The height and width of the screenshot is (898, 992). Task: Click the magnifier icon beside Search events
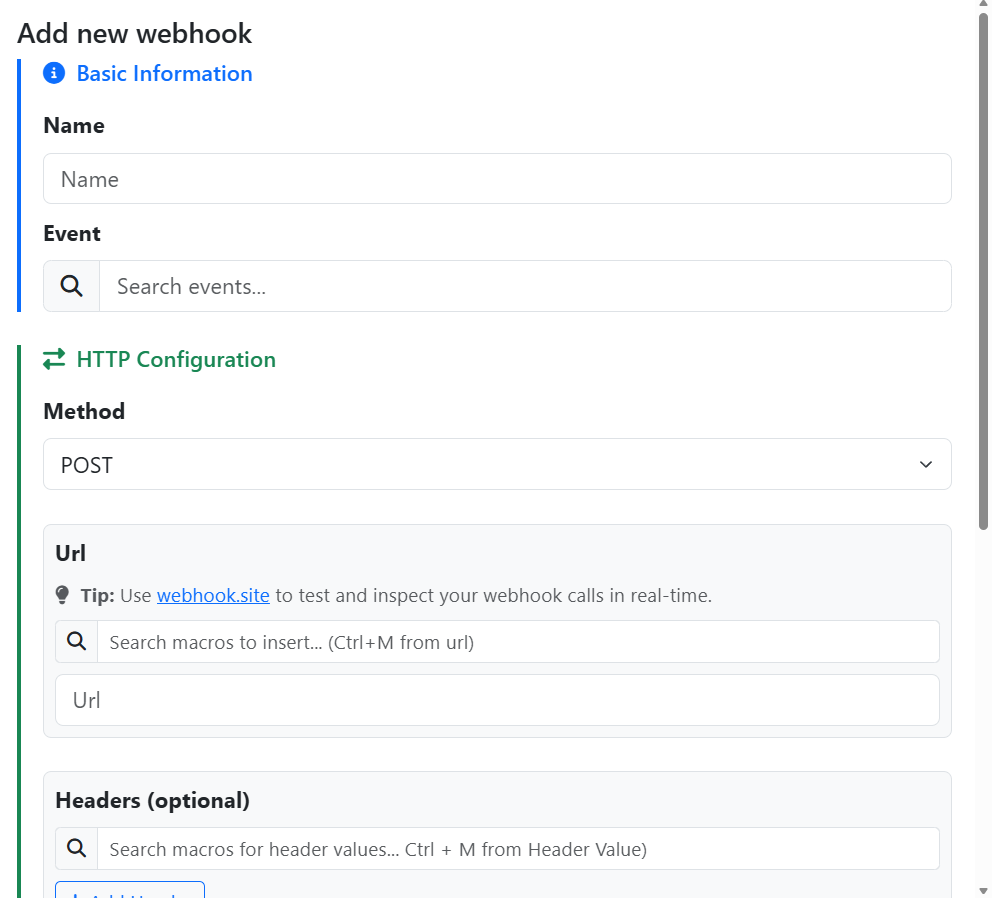72,286
